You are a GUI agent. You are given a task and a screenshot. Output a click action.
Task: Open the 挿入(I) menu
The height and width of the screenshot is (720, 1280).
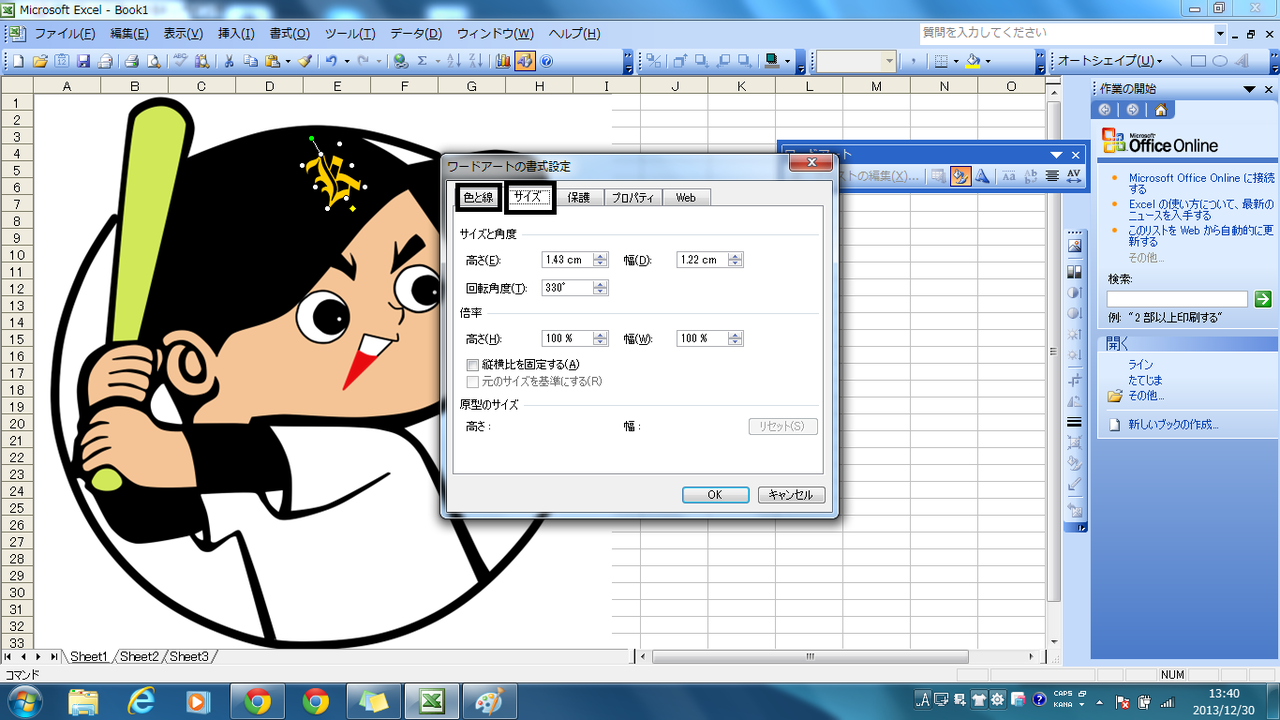click(x=236, y=33)
